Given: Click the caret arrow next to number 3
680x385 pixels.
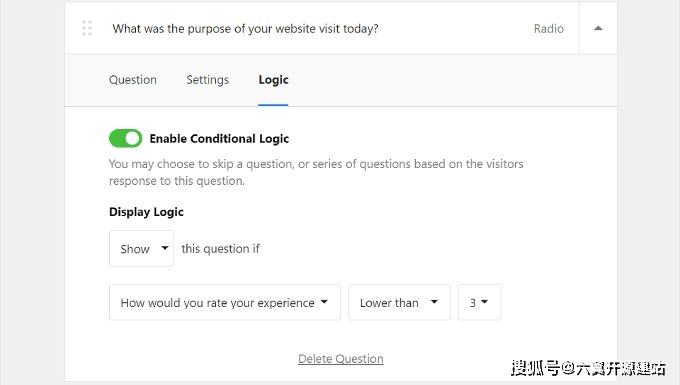Looking at the screenshot, I should point(484,302).
